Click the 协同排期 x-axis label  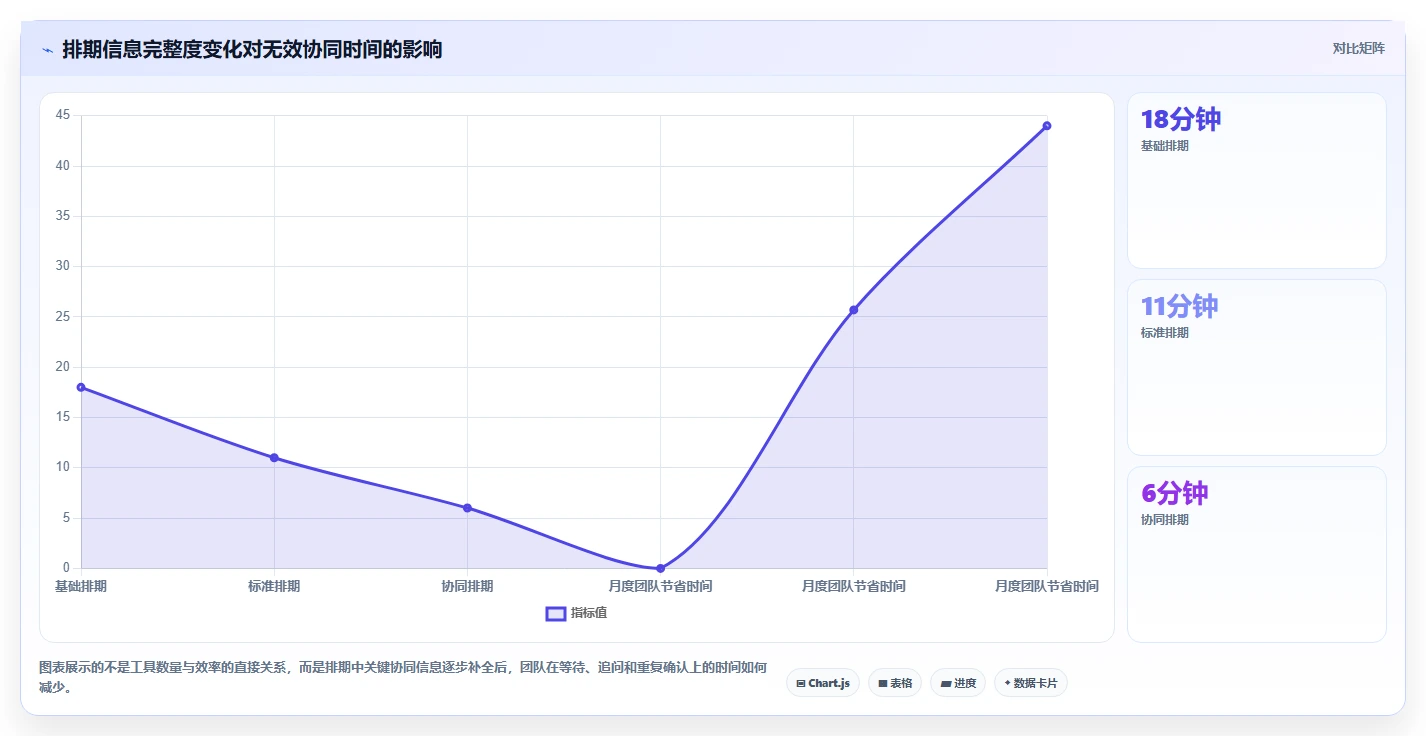point(467,586)
